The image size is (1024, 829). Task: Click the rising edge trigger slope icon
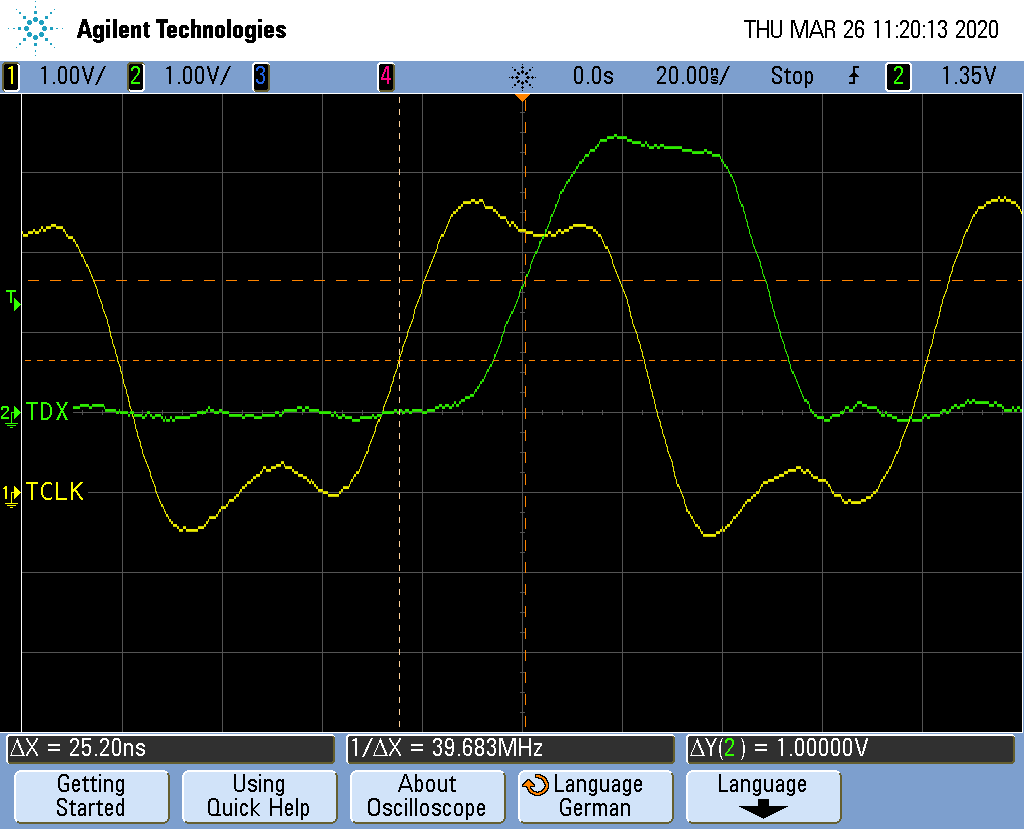853,76
